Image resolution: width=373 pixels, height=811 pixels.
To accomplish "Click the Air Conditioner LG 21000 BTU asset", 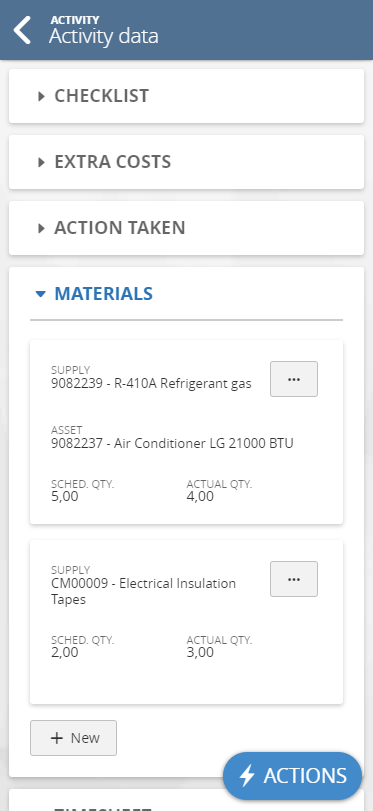I will coord(172,443).
